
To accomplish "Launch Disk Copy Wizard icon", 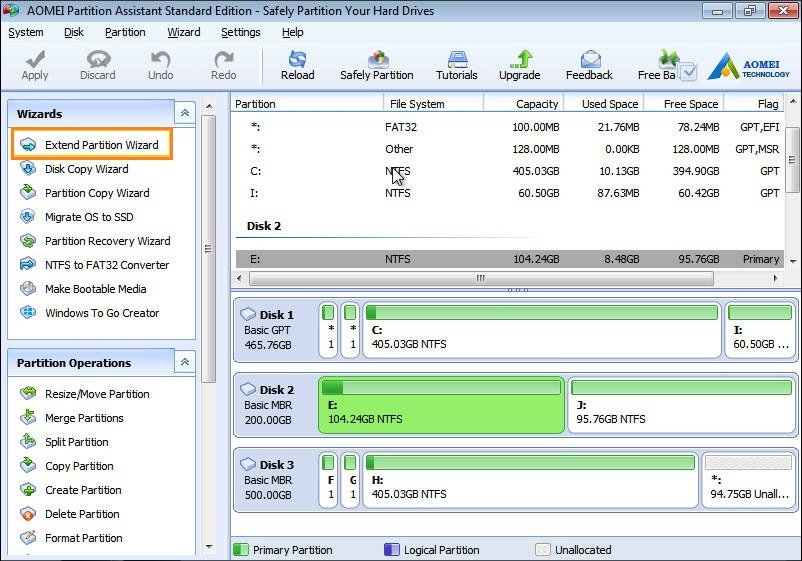I will coord(28,169).
